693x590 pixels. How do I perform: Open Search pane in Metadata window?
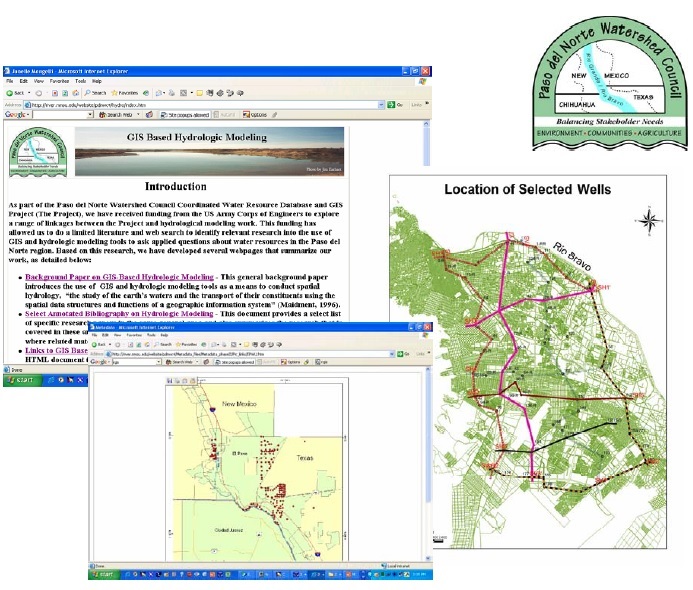pyautogui.click(x=163, y=344)
